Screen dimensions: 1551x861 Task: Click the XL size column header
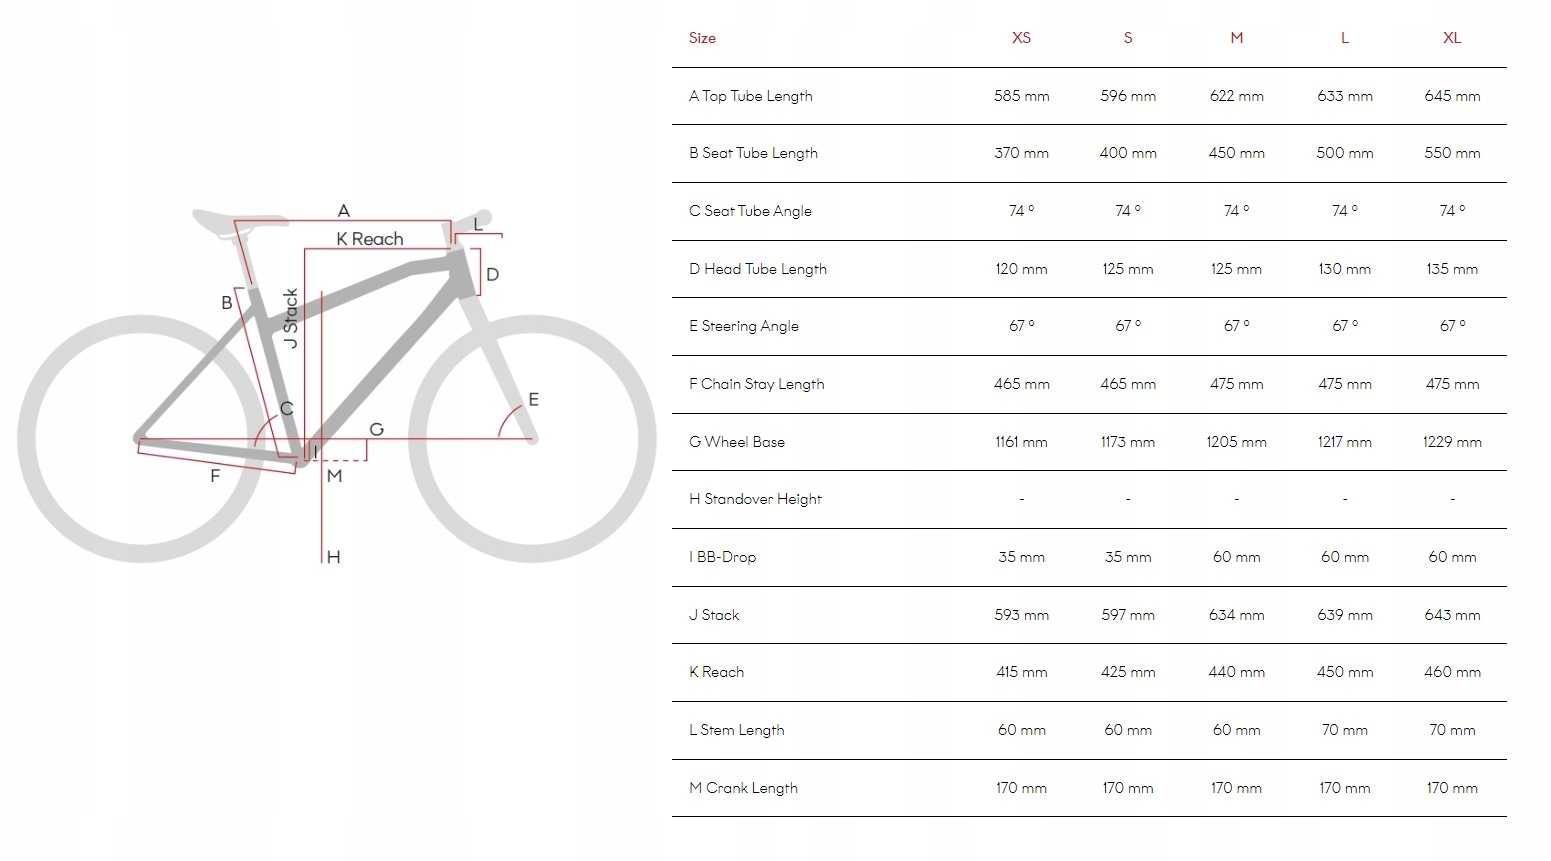click(x=1452, y=38)
